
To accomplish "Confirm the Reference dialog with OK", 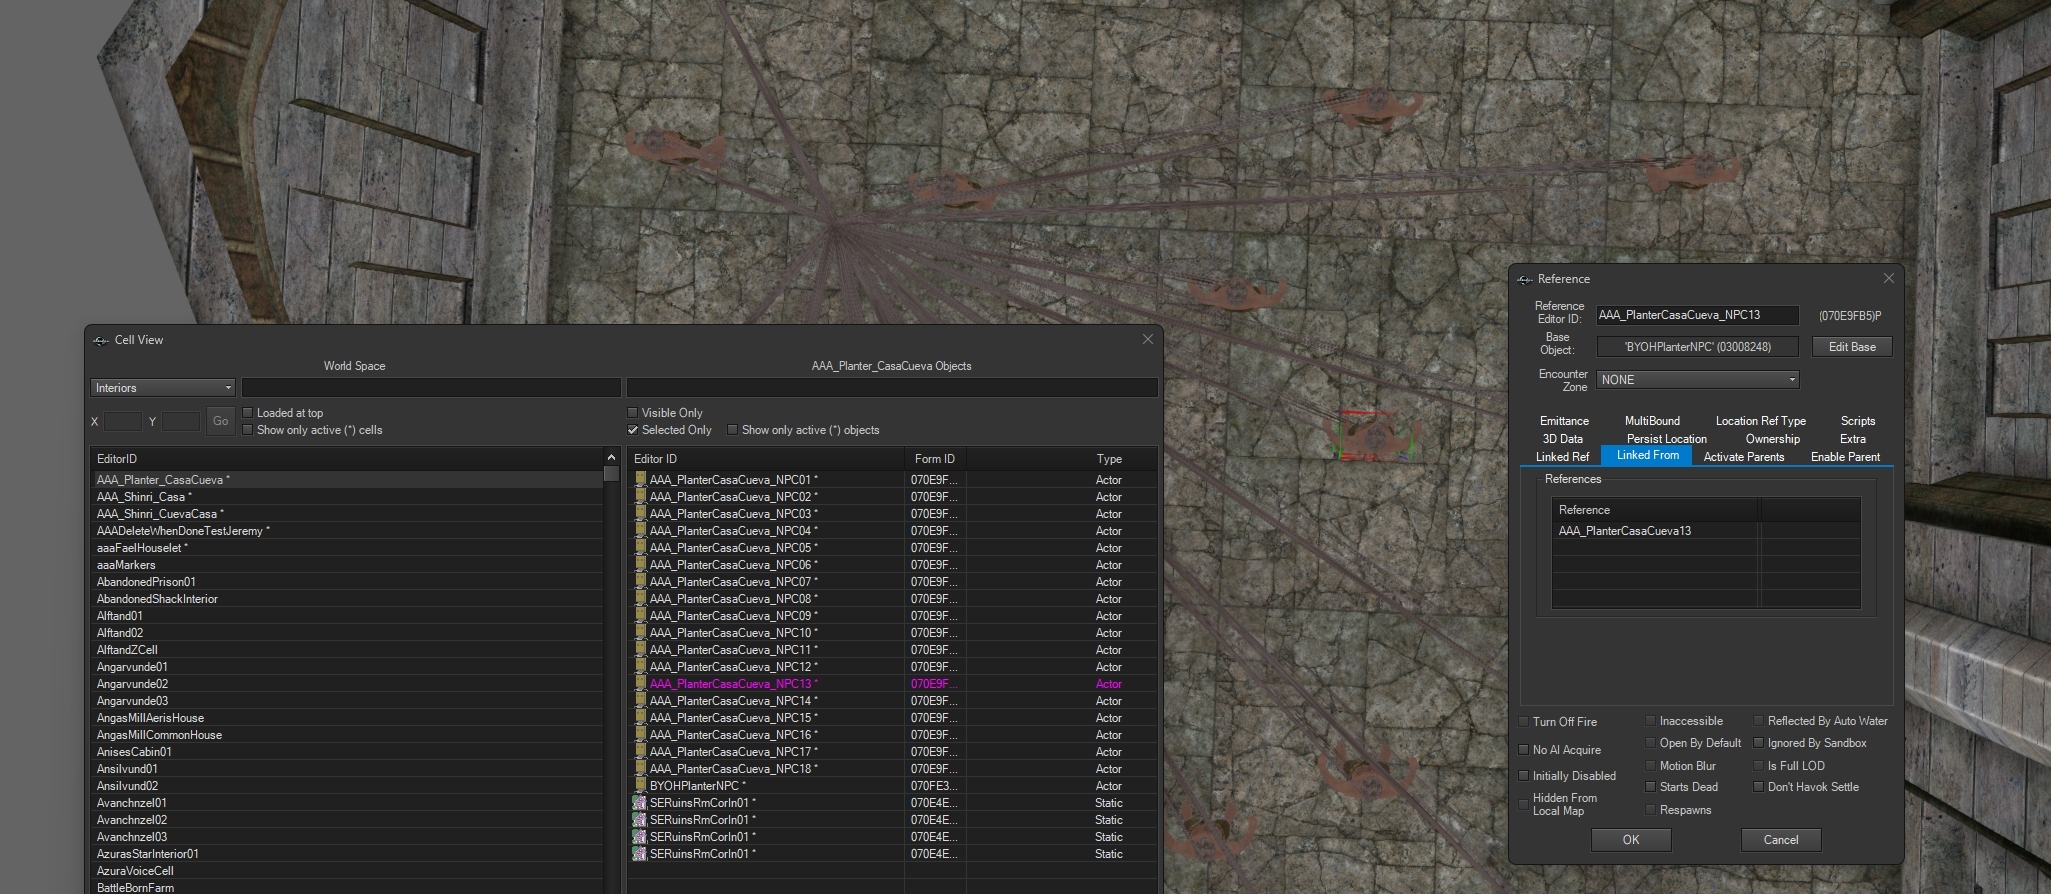I will click(1630, 840).
